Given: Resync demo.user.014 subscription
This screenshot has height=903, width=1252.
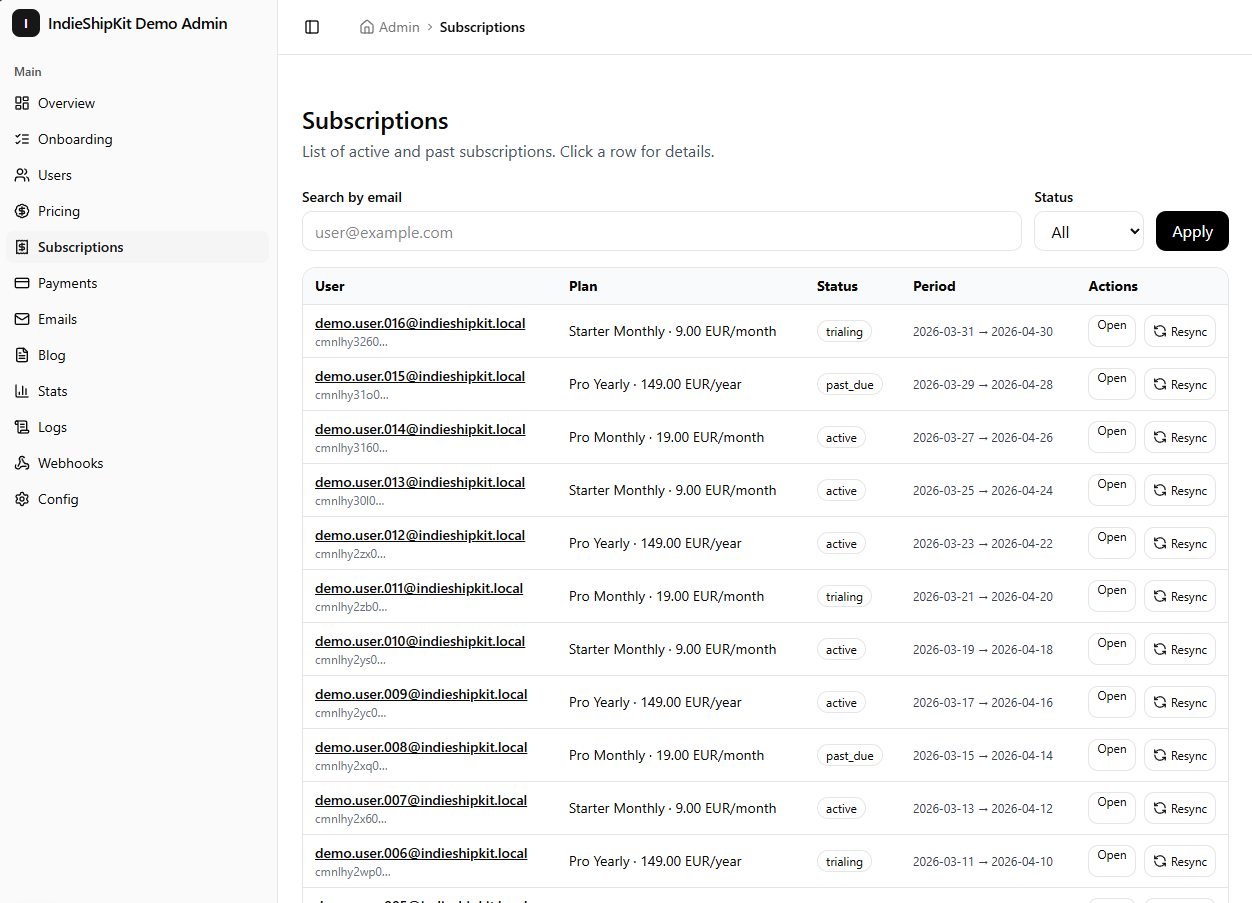Looking at the screenshot, I should point(1180,437).
